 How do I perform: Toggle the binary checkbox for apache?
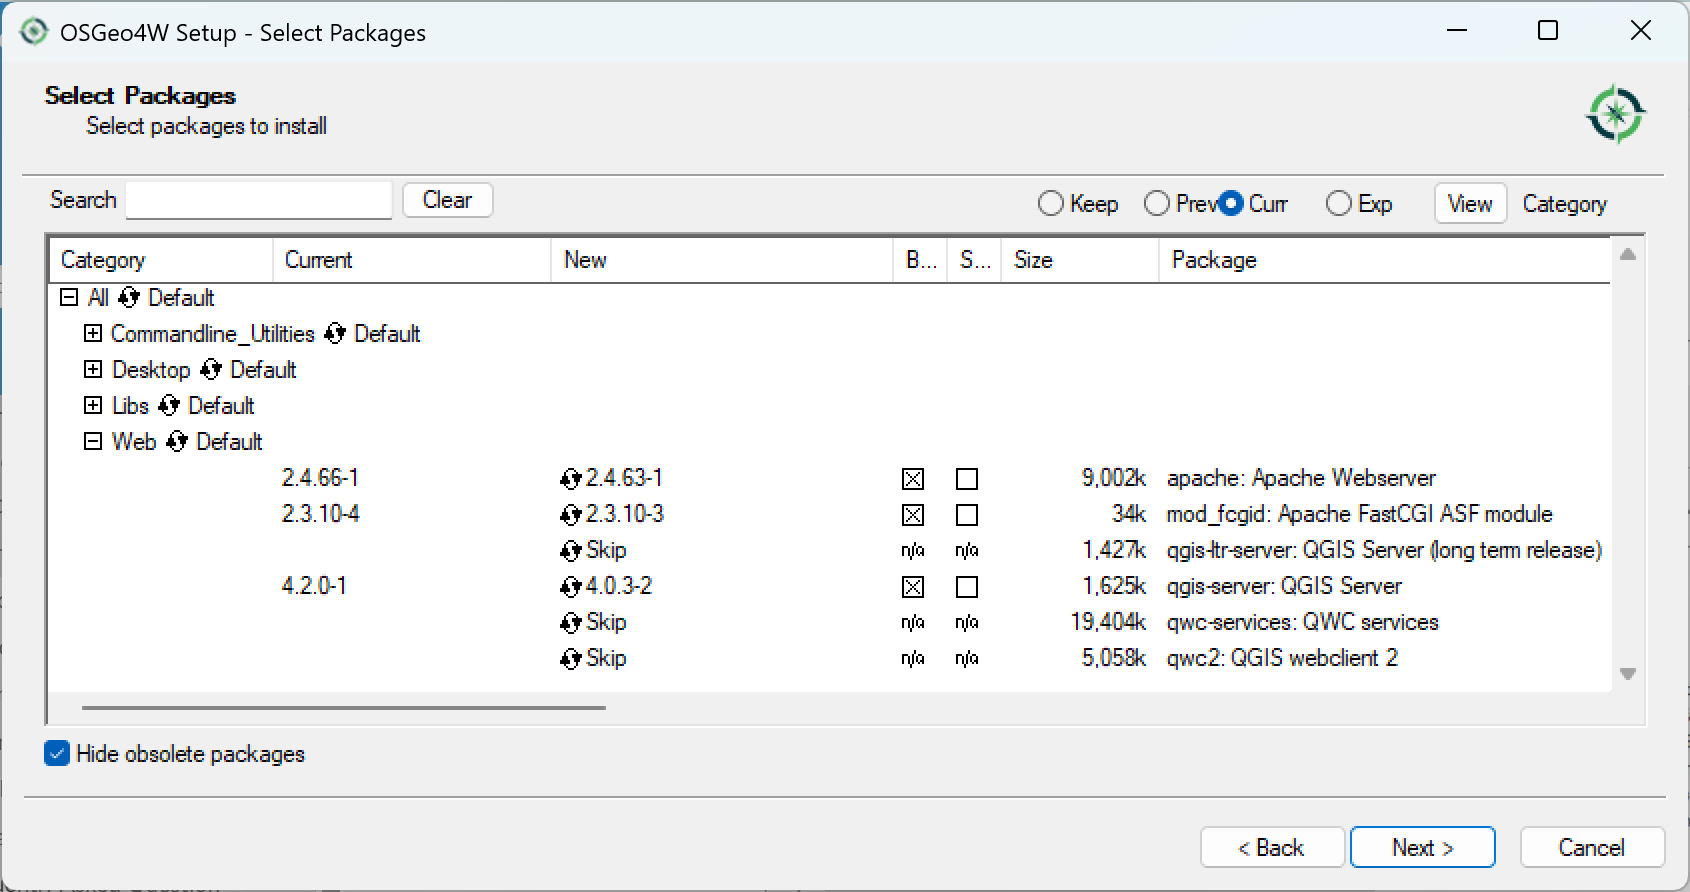pos(913,479)
